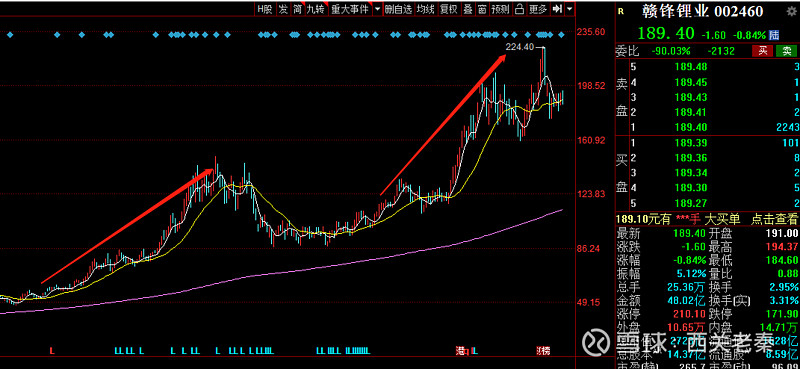The image size is (800, 369).
Task: Click the R badge next to stock name
Action: (x=621, y=11)
